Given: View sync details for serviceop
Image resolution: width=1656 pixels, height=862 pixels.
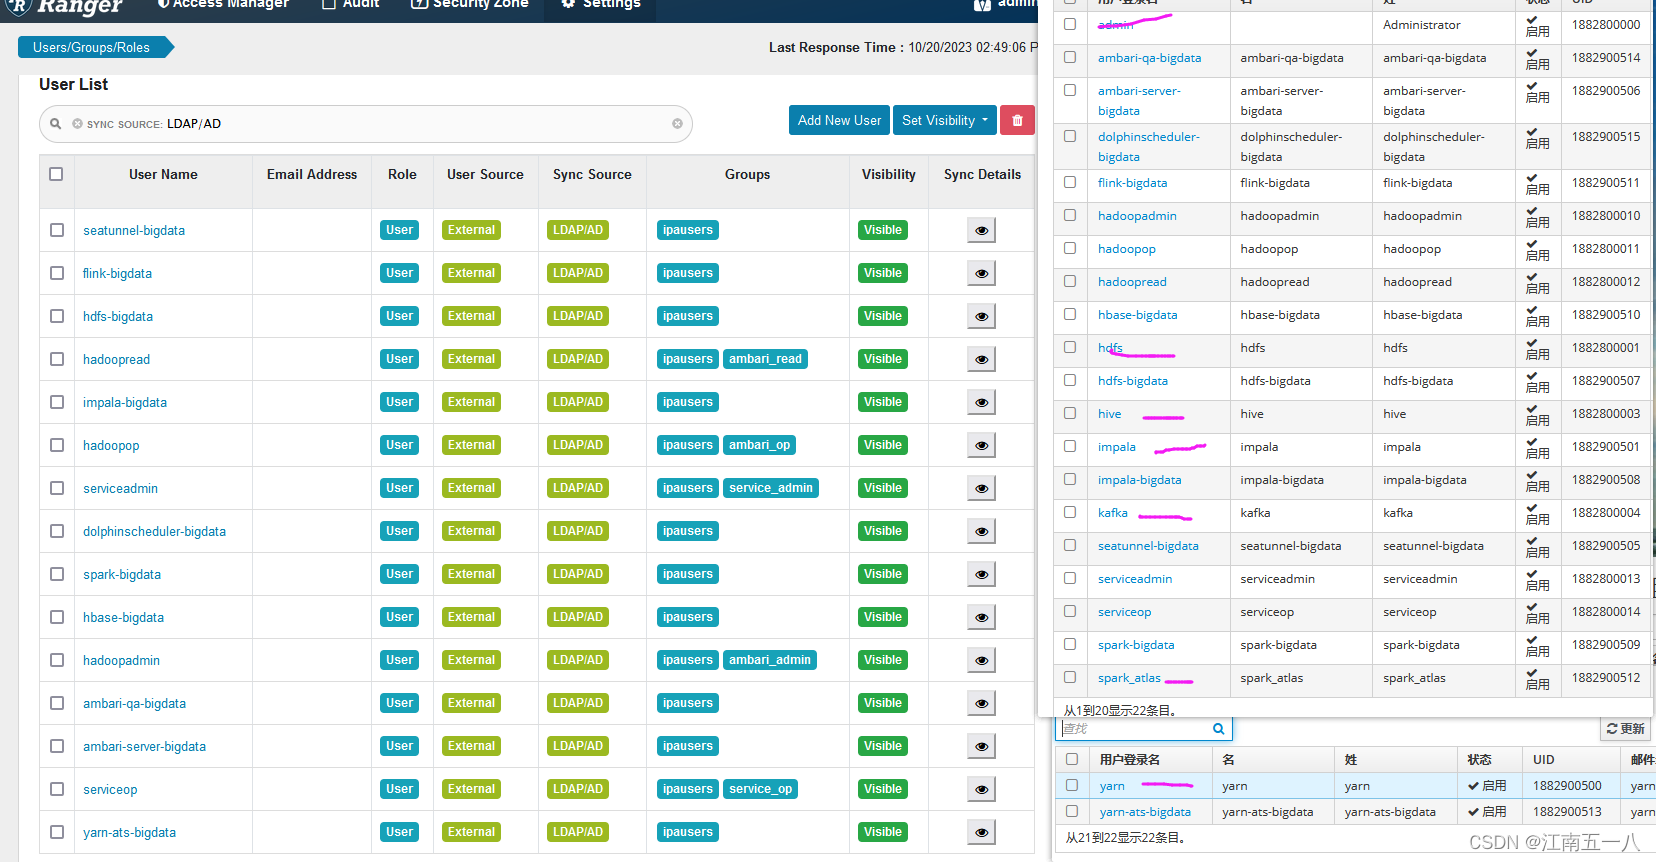Looking at the screenshot, I should pos(982,790).
